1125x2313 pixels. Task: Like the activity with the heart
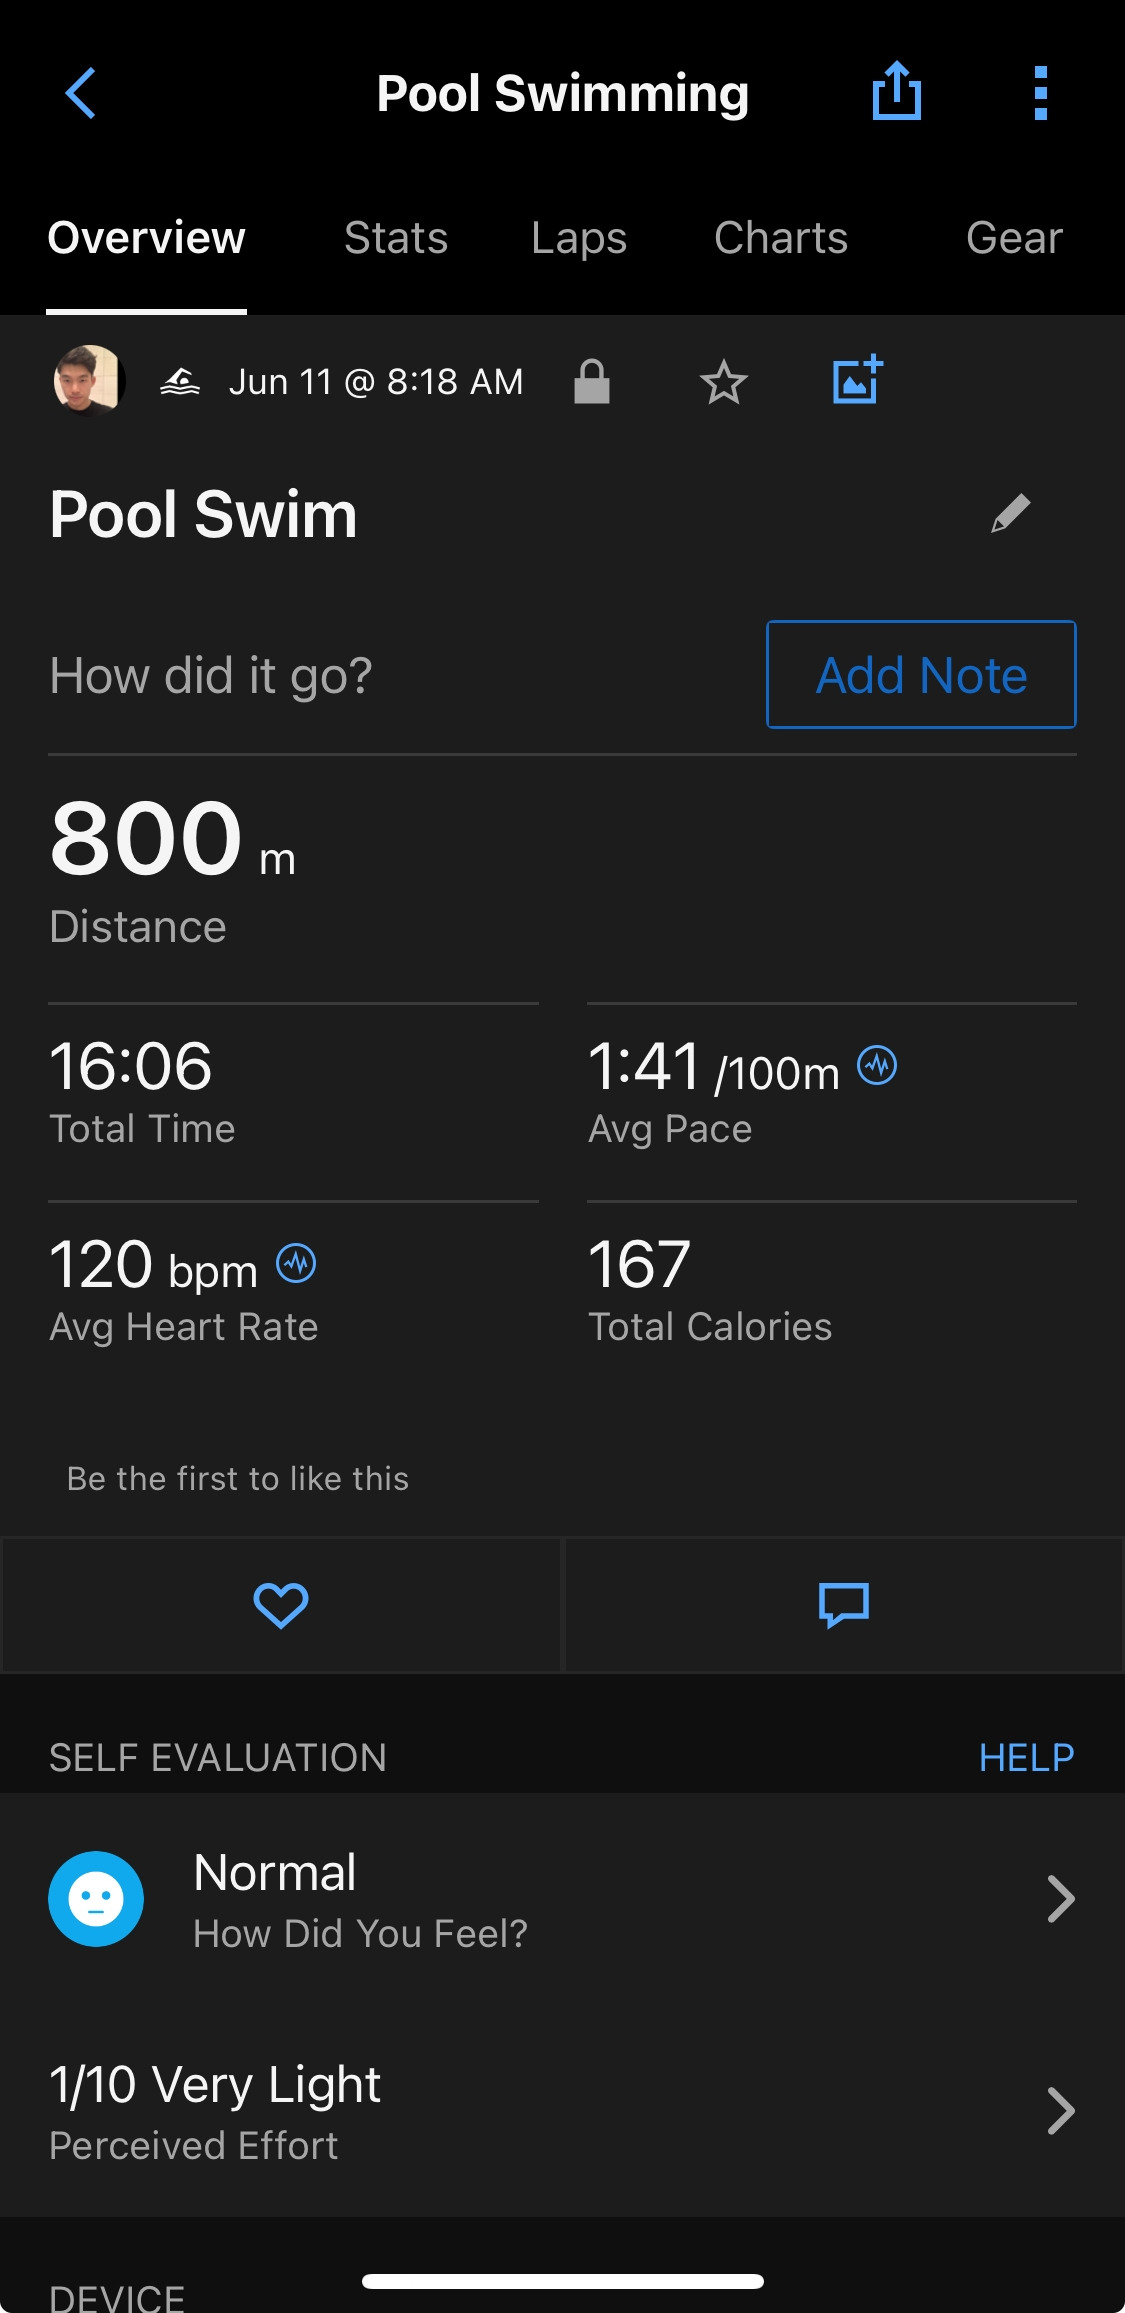281,1605
